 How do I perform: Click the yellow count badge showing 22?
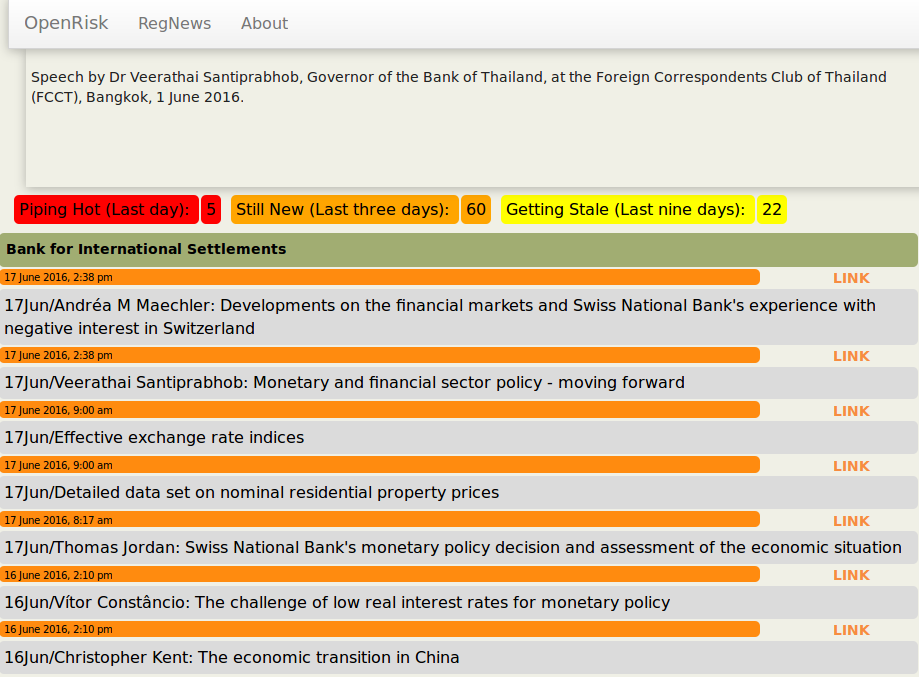[772, 209]
